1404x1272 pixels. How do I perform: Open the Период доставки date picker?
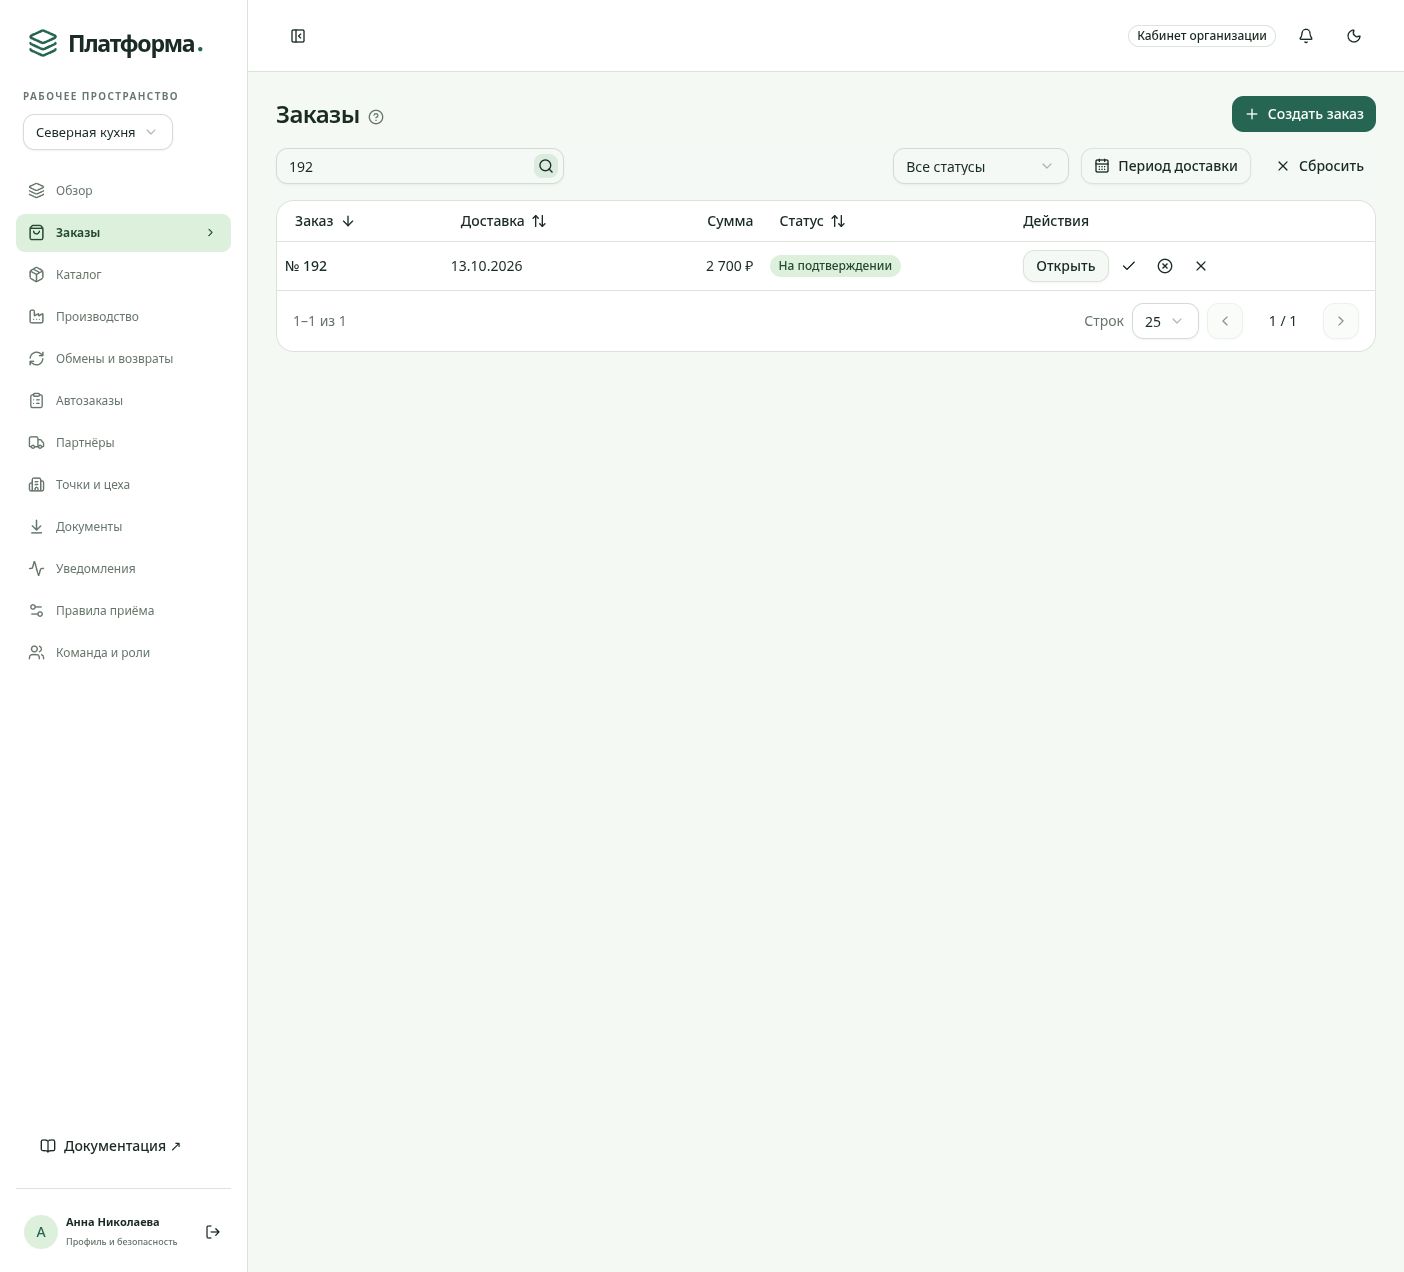click(1166, 166)
